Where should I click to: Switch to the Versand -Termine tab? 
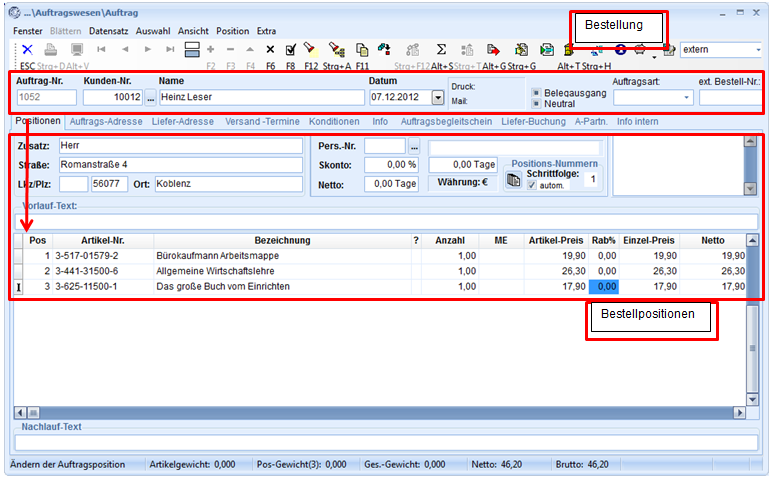pyautogui.click(x=262, y=122)
